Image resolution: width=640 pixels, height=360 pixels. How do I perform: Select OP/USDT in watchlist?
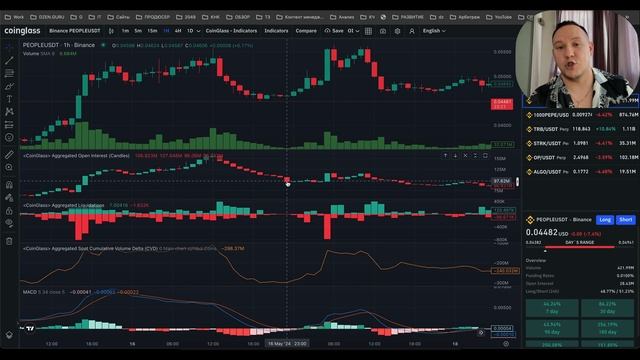(581, 158)
